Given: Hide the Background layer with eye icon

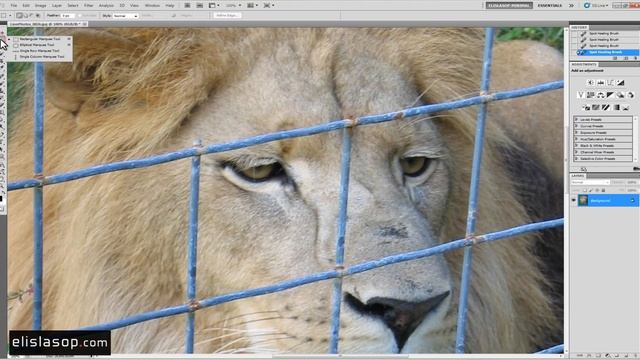Looking at the screenshot, I should pyautogui.click(x=574, y=200).
